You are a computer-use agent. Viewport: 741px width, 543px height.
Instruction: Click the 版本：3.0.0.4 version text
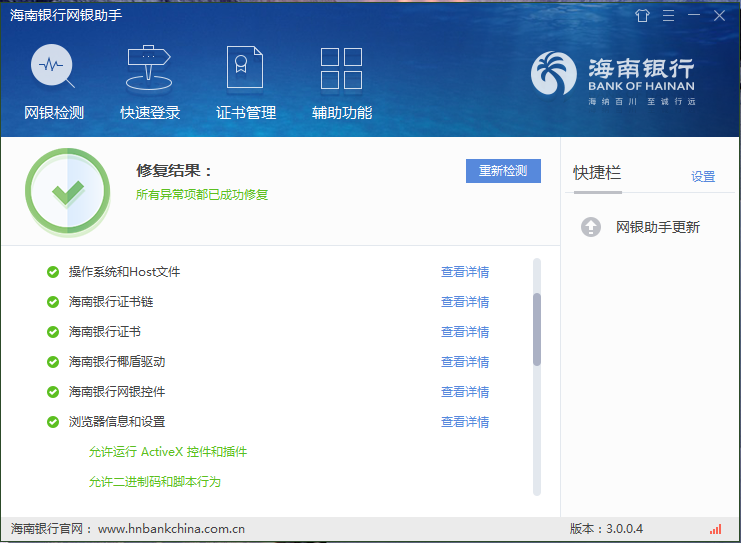606,529
